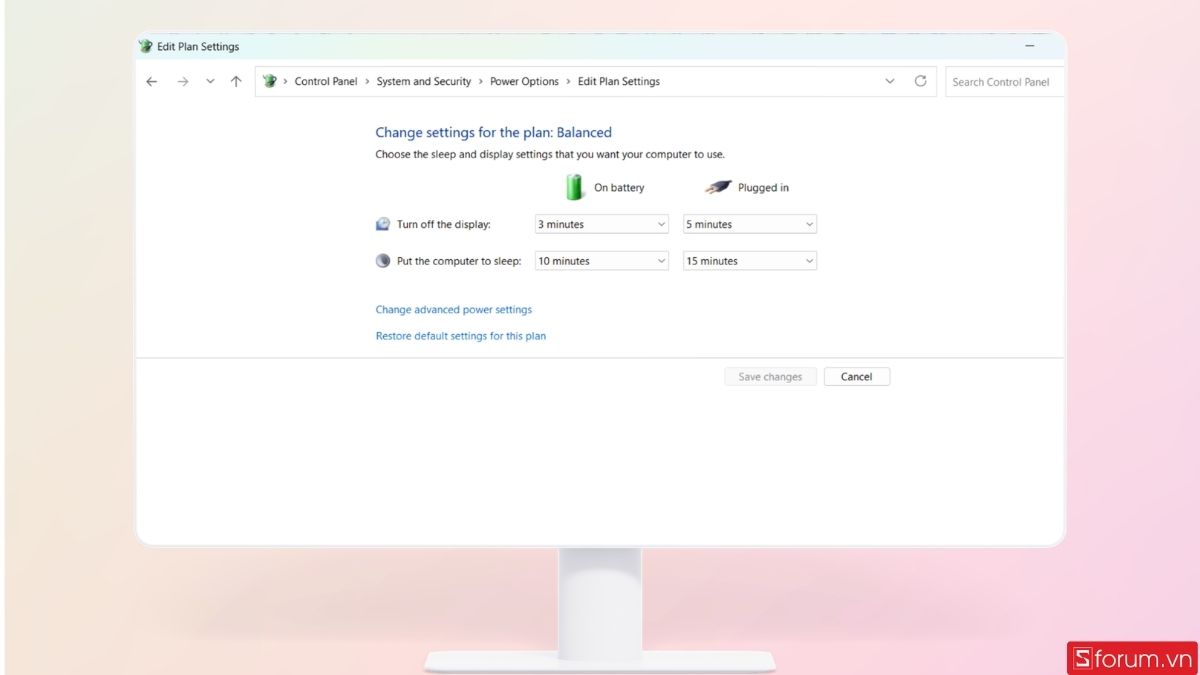Click the Cancel button
Image resolution: width=1200 pixels, height=675 pixels.
tap(856, 377)
